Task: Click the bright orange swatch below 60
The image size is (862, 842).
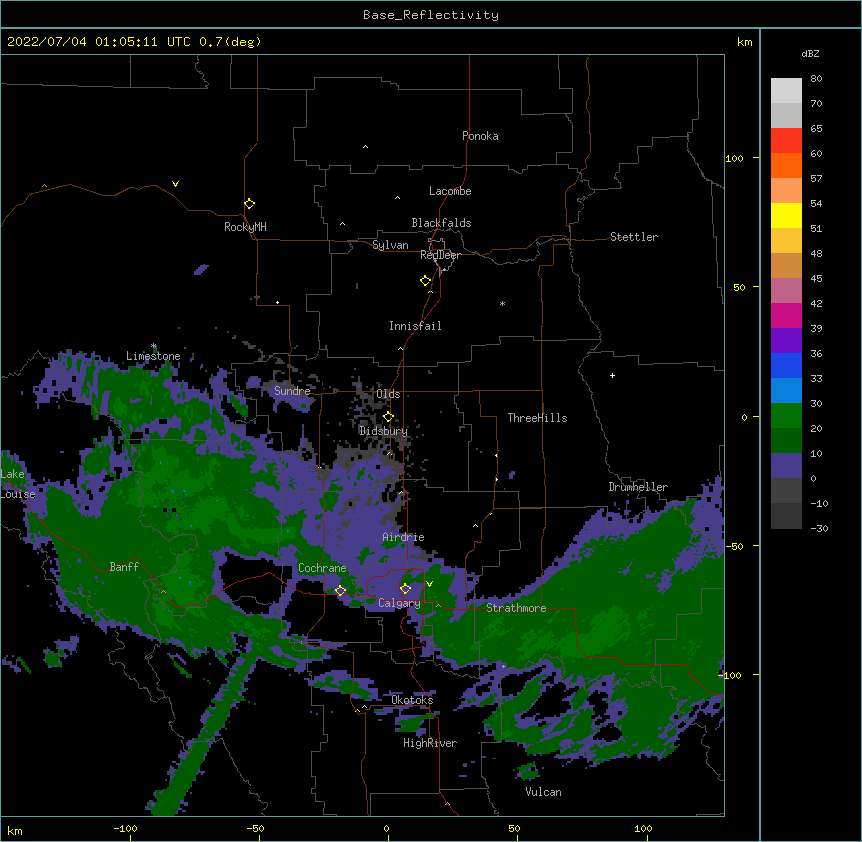Action: pyautogui.click(x=786, y=165)
